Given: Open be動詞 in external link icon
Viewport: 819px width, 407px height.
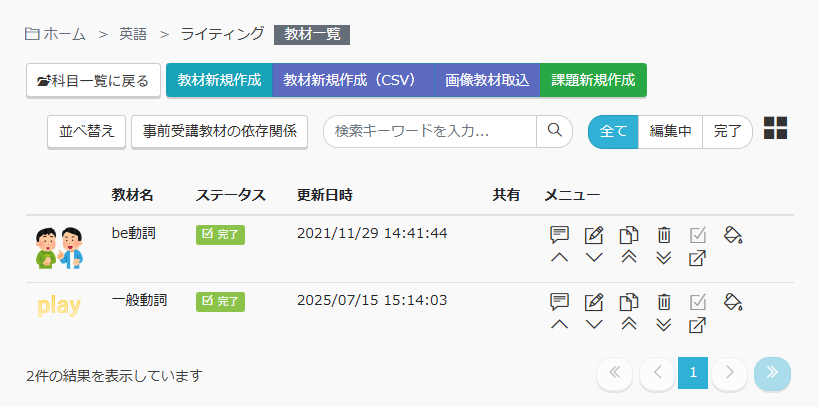Looking at the screenshot, I should pos(698,259).
